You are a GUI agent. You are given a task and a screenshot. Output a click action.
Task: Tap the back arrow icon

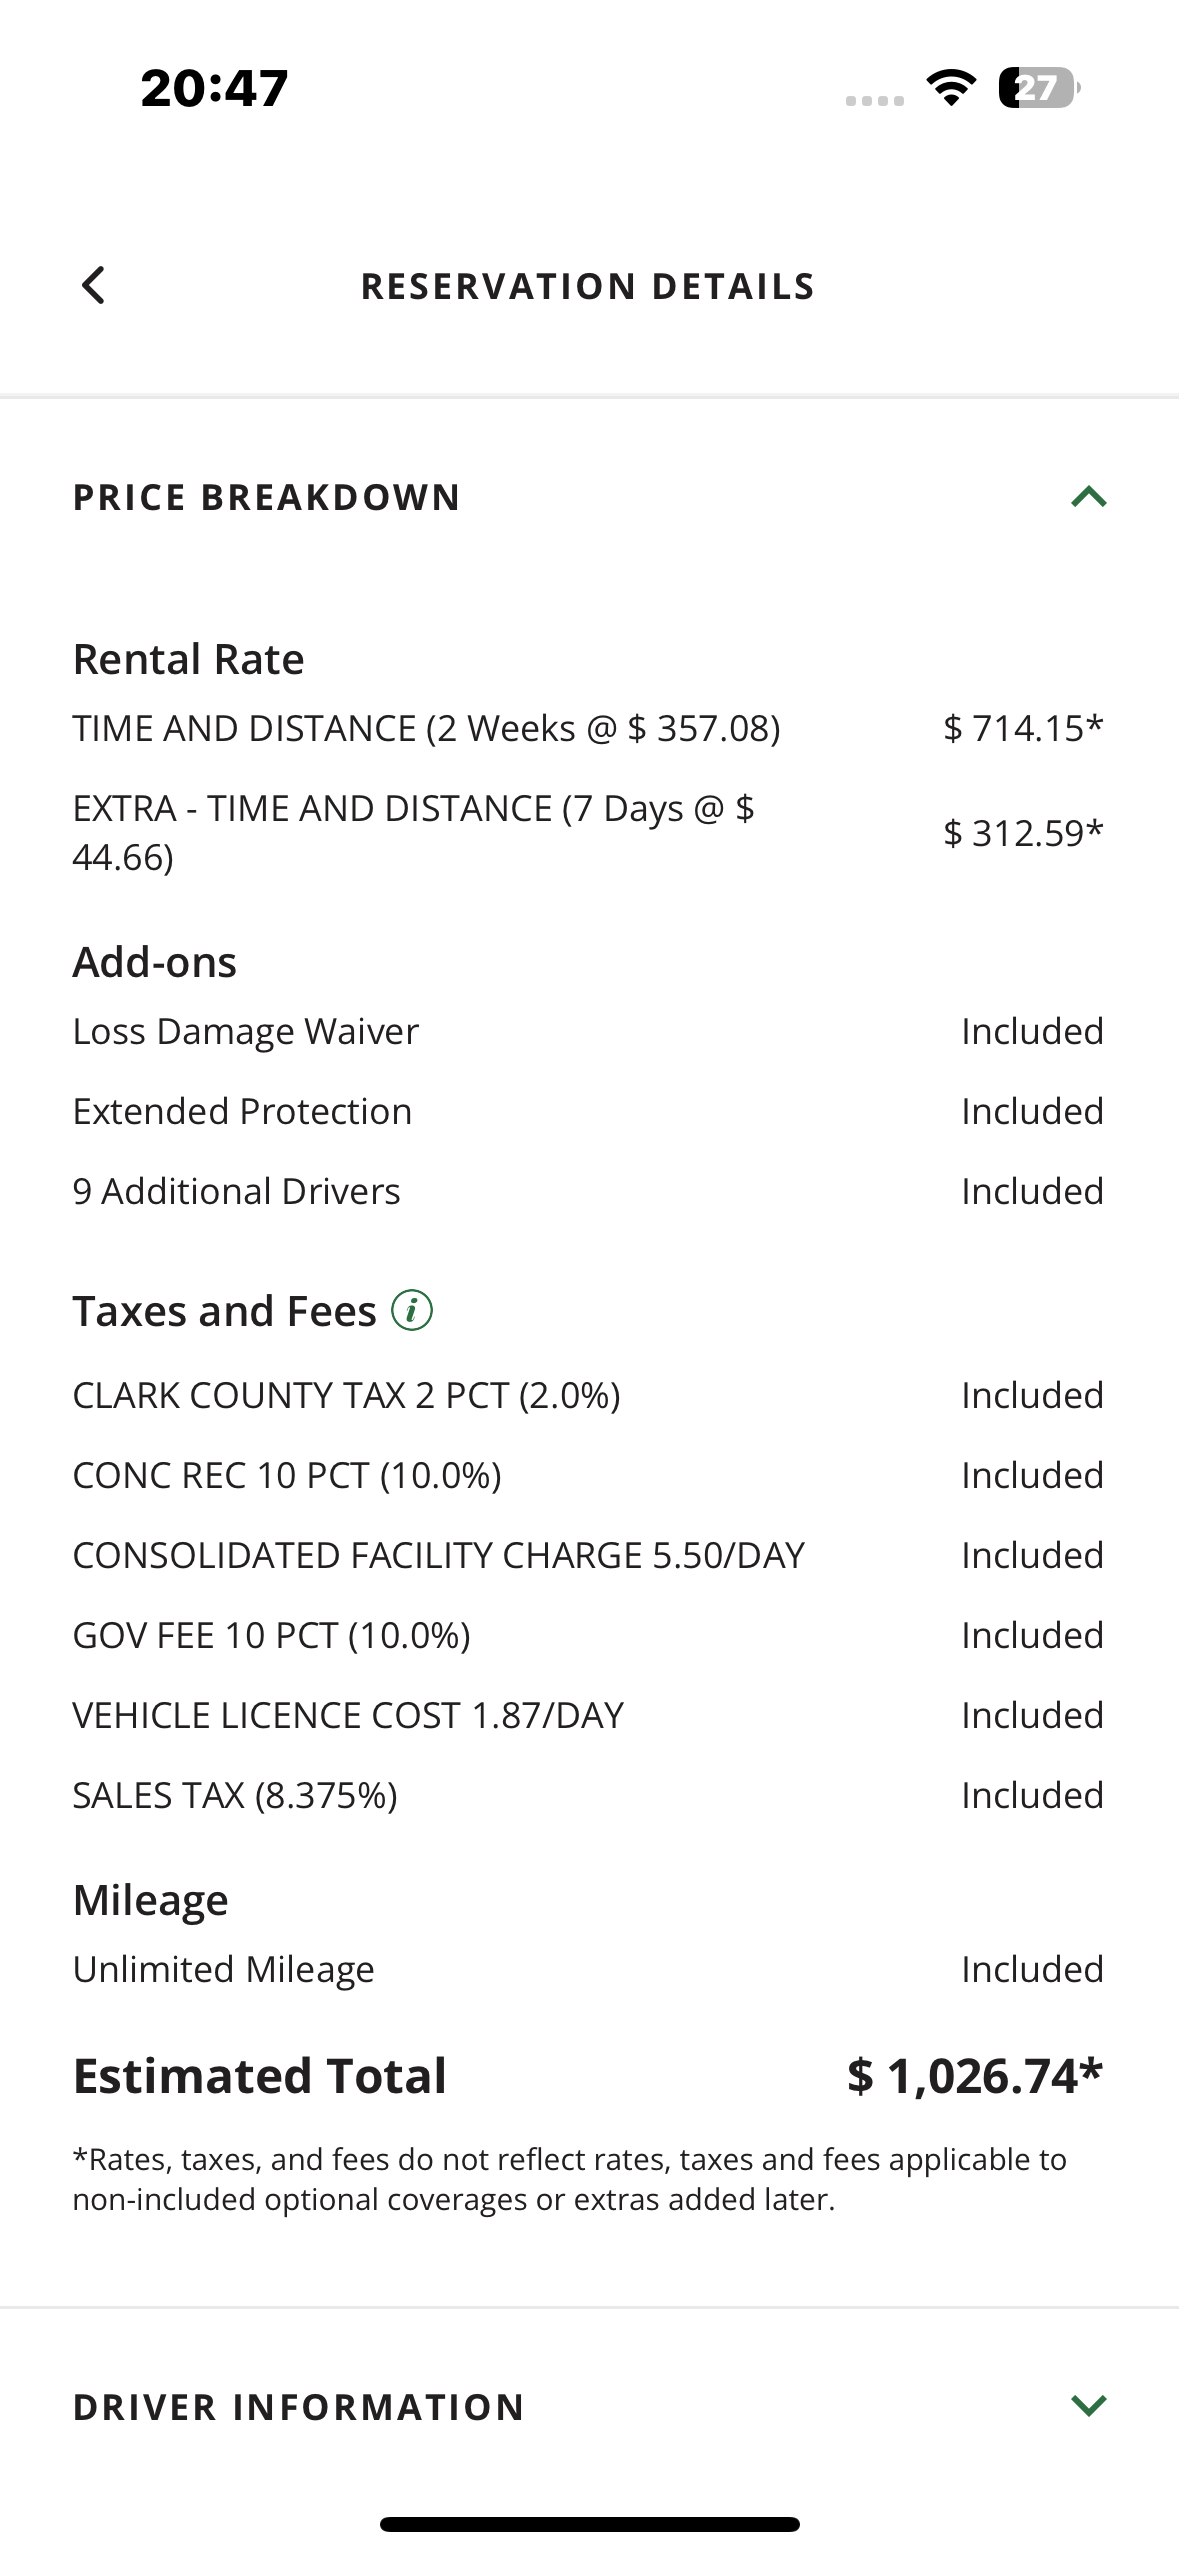tap(93, 286)
